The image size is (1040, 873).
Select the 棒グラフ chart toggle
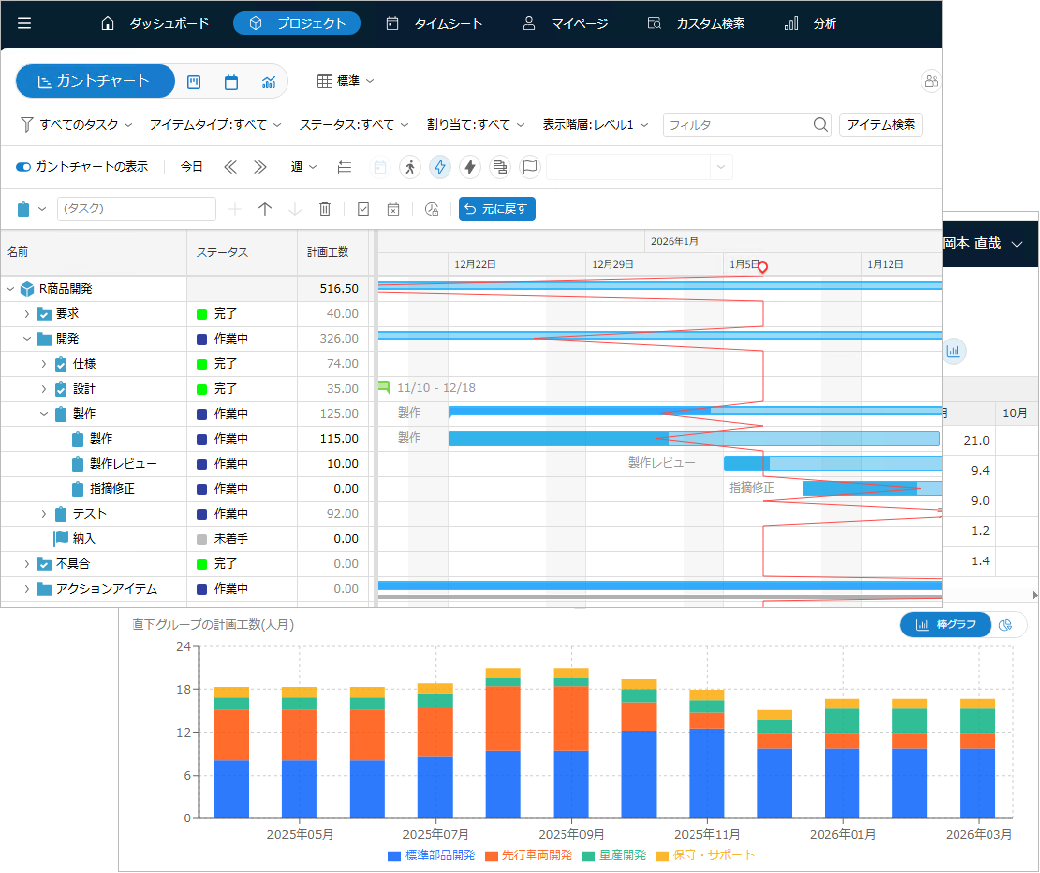tap(945, 624)
